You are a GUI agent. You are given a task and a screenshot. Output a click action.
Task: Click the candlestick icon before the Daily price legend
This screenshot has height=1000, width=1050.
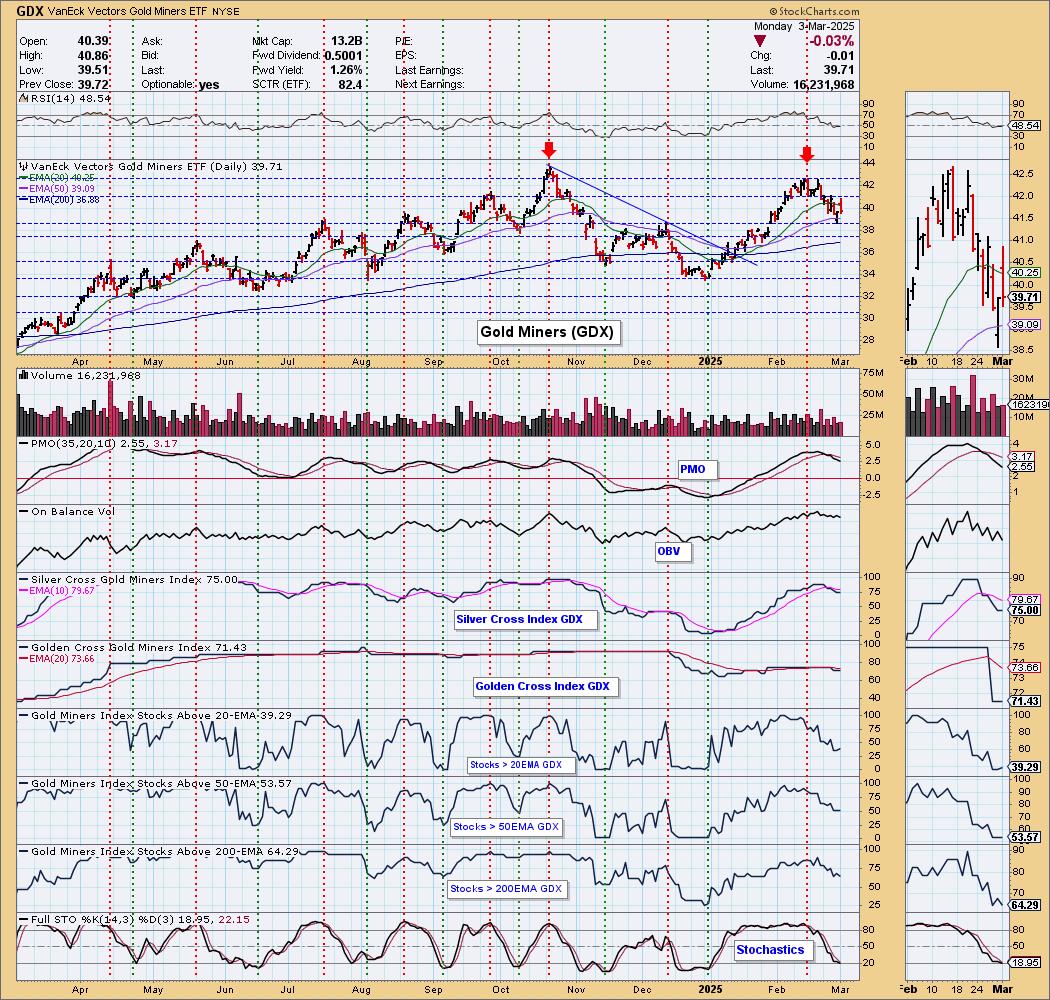(24, 166)
